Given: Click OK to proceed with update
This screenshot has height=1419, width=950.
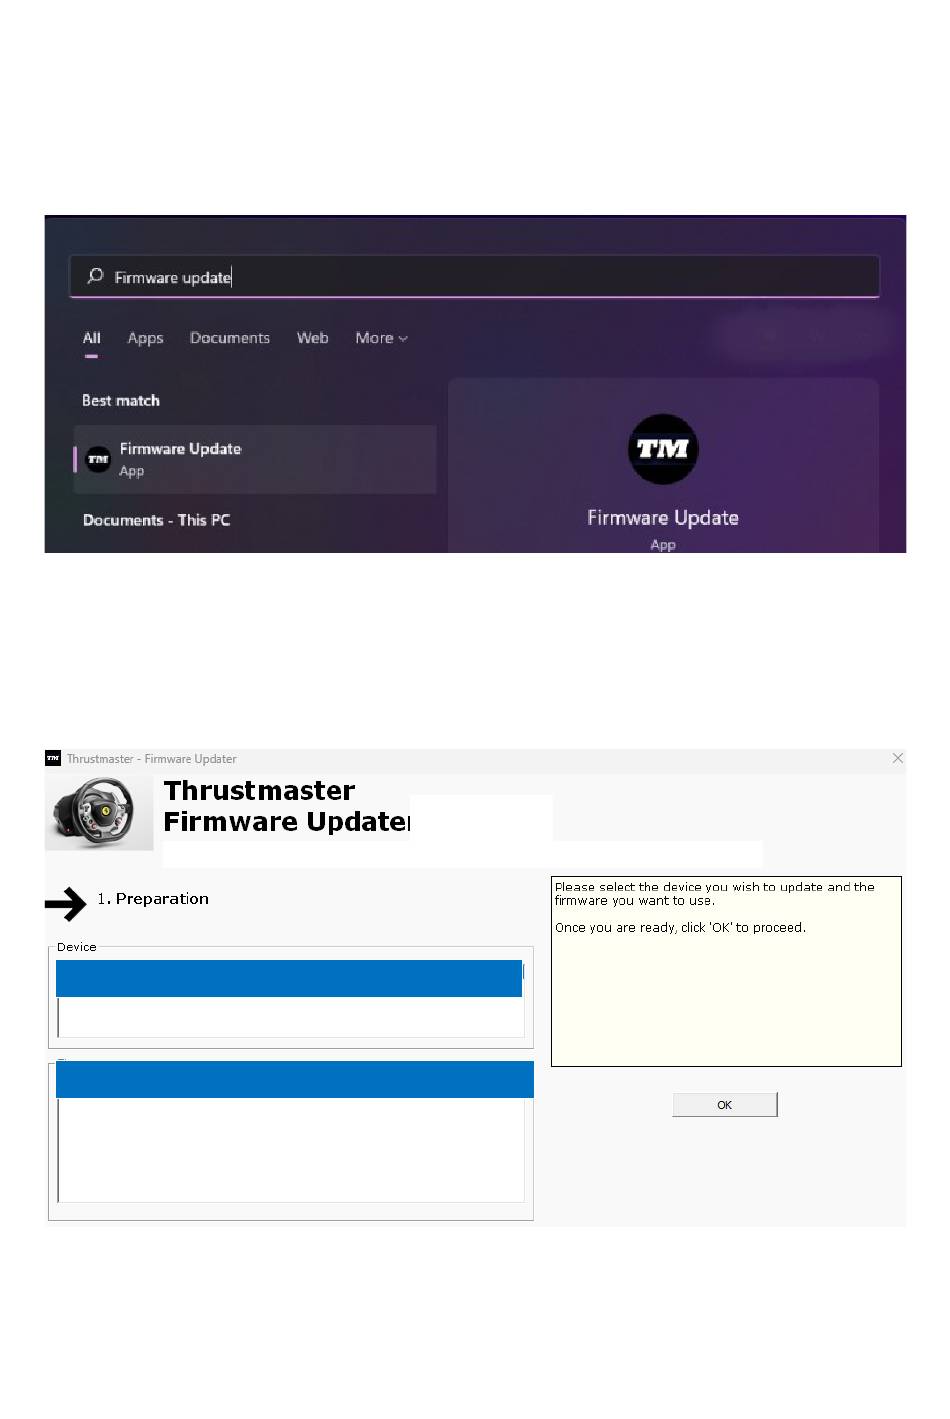Looking at the screenshot, I should click(725, 1105).
